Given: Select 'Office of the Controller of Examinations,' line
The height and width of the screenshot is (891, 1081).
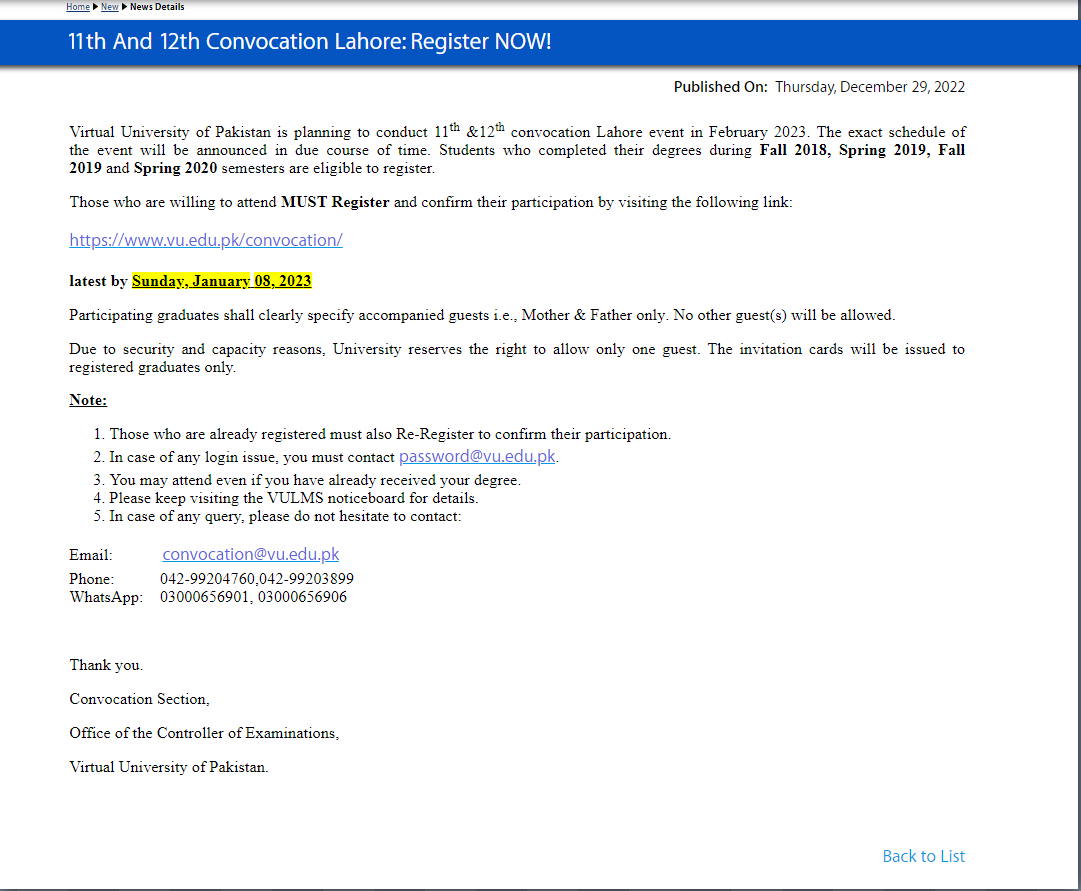Looking at the screenshot, I should 204,733.
